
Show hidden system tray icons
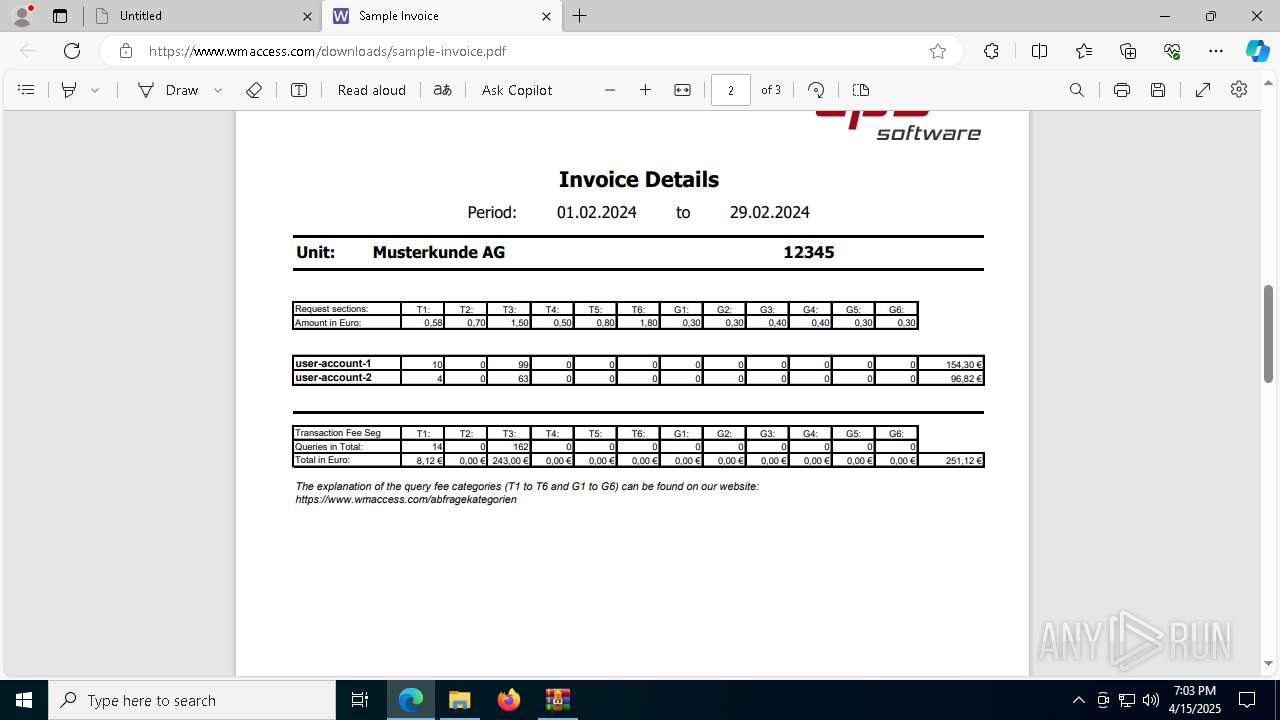click(1078, 700)
